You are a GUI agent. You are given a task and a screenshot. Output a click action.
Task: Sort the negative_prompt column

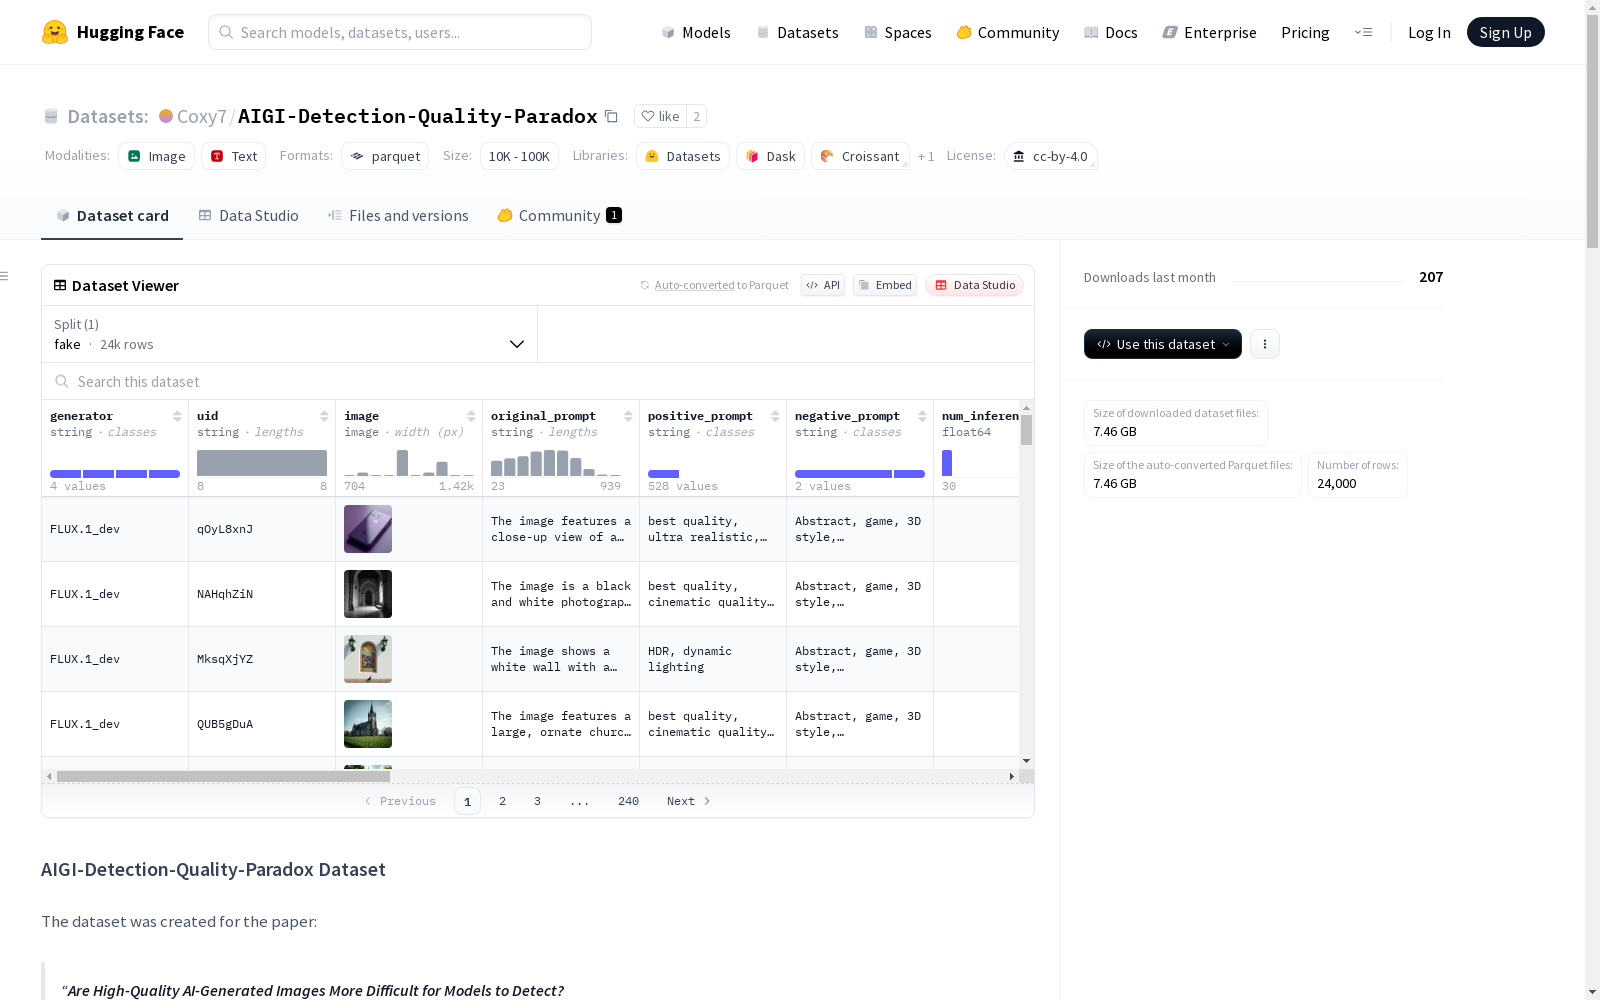(x=922, y=416)
